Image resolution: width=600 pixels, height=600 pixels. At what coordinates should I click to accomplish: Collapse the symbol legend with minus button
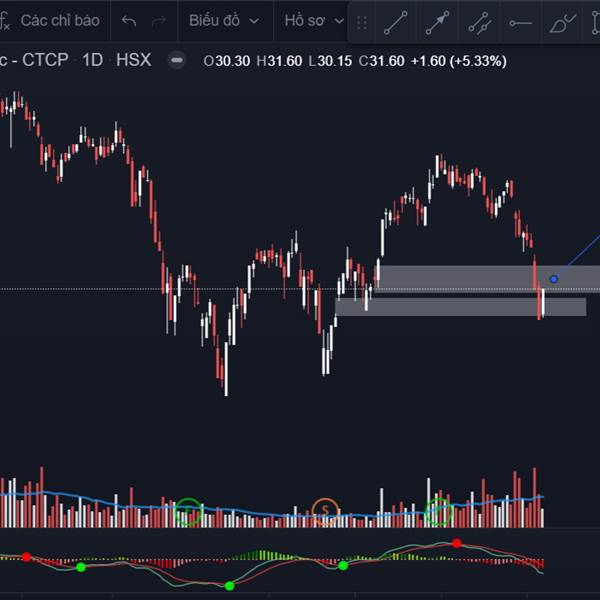[177, 60]
